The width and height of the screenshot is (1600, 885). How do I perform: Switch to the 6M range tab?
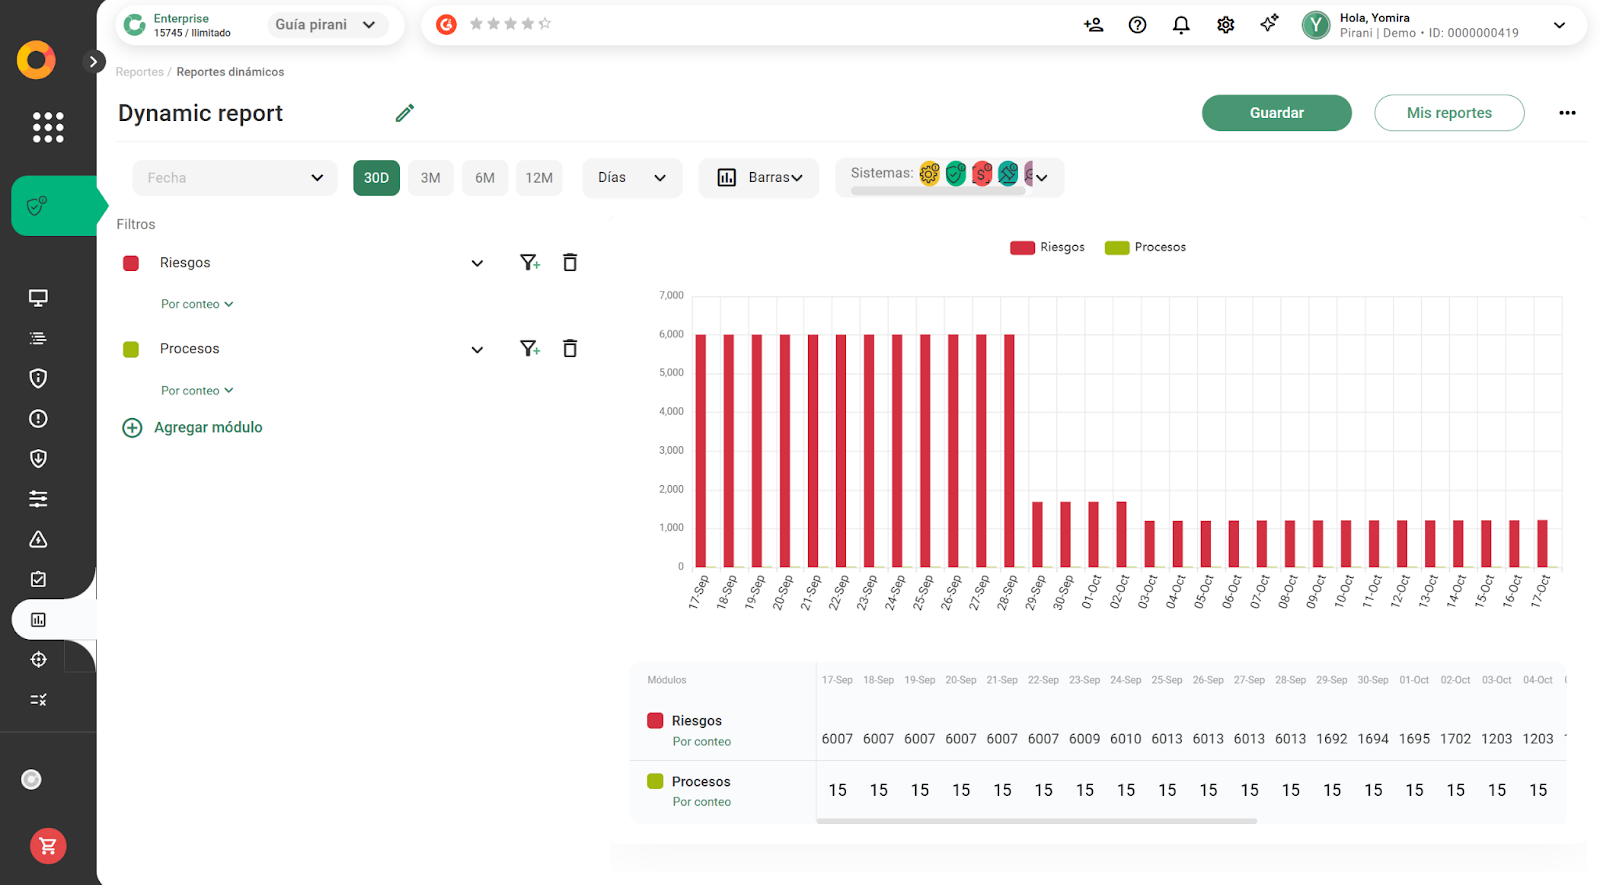(x=485, y=178)
